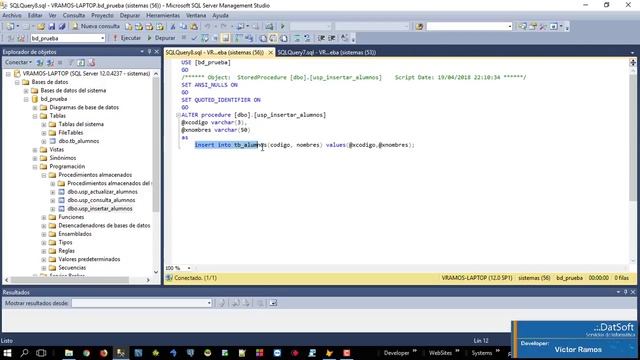
Task: Click the Save All toolbar icon
Action: point(62,27)
